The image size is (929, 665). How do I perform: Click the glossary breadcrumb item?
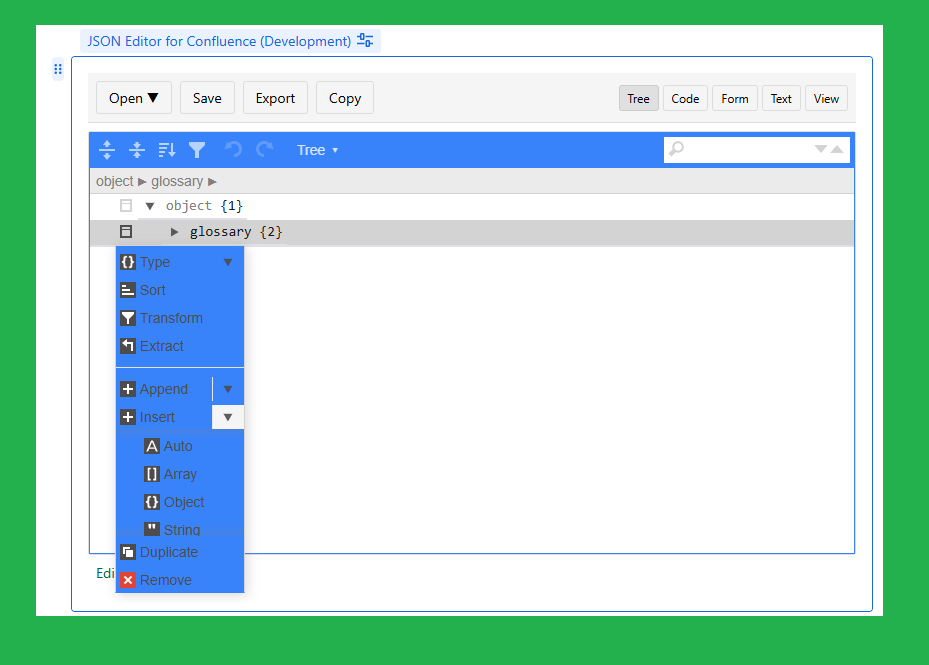pyautogui.click(x=177, y=181)
